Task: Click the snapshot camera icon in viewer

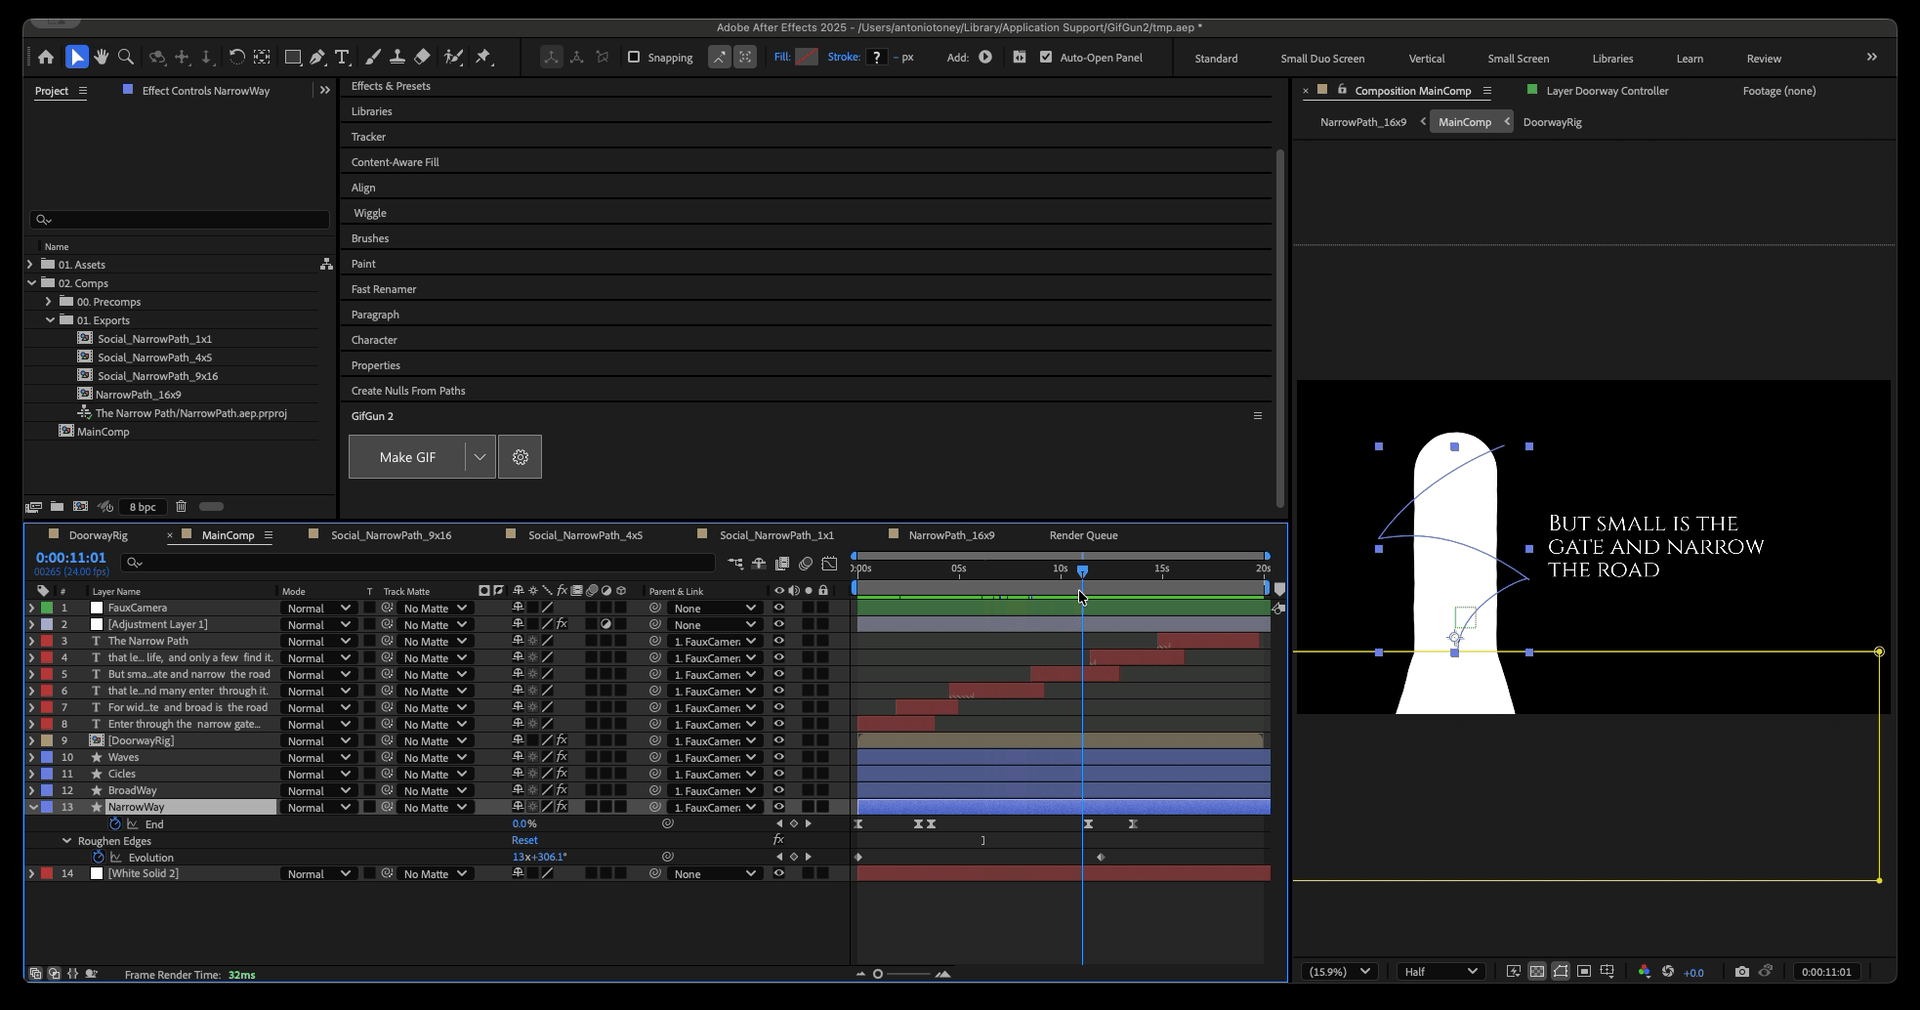Action: click(x=1742, y=971)
